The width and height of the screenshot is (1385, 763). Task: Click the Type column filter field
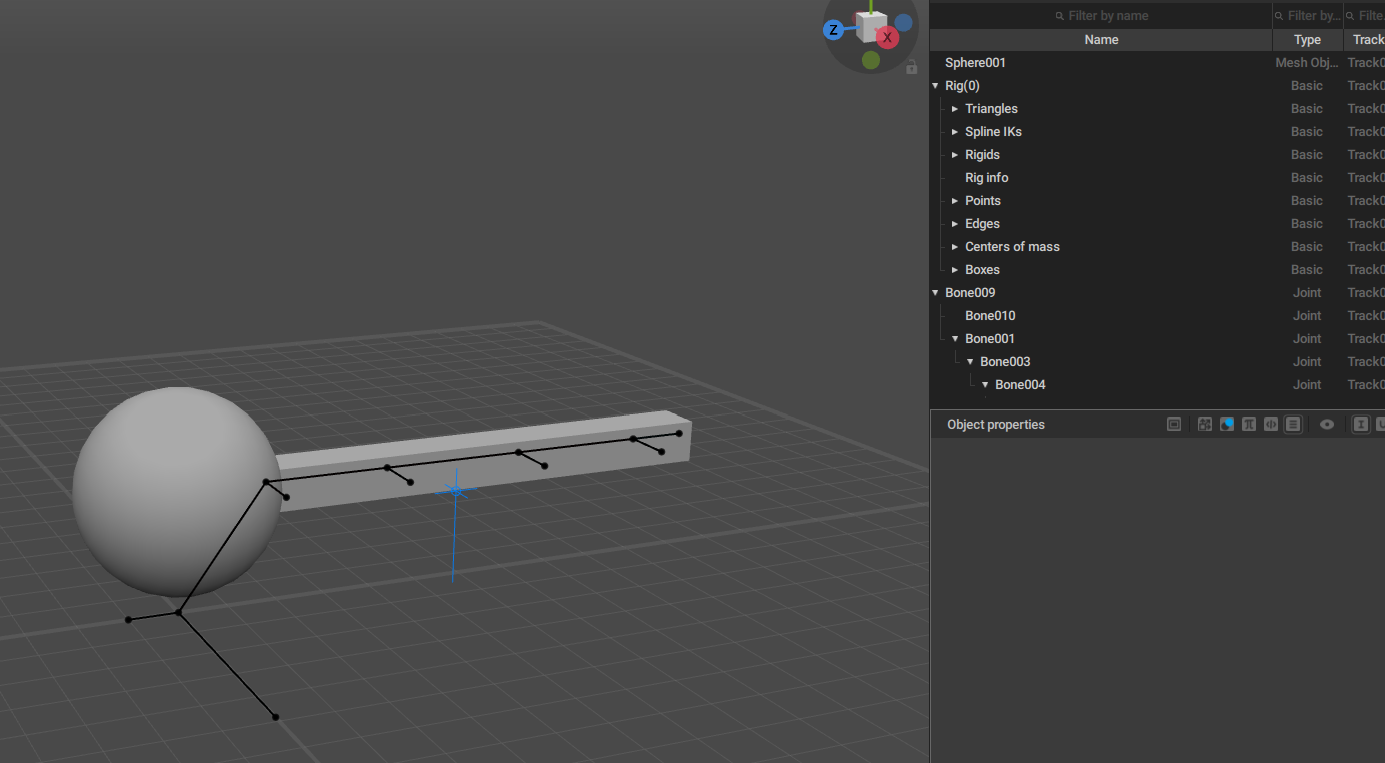tap(1308, 16)
